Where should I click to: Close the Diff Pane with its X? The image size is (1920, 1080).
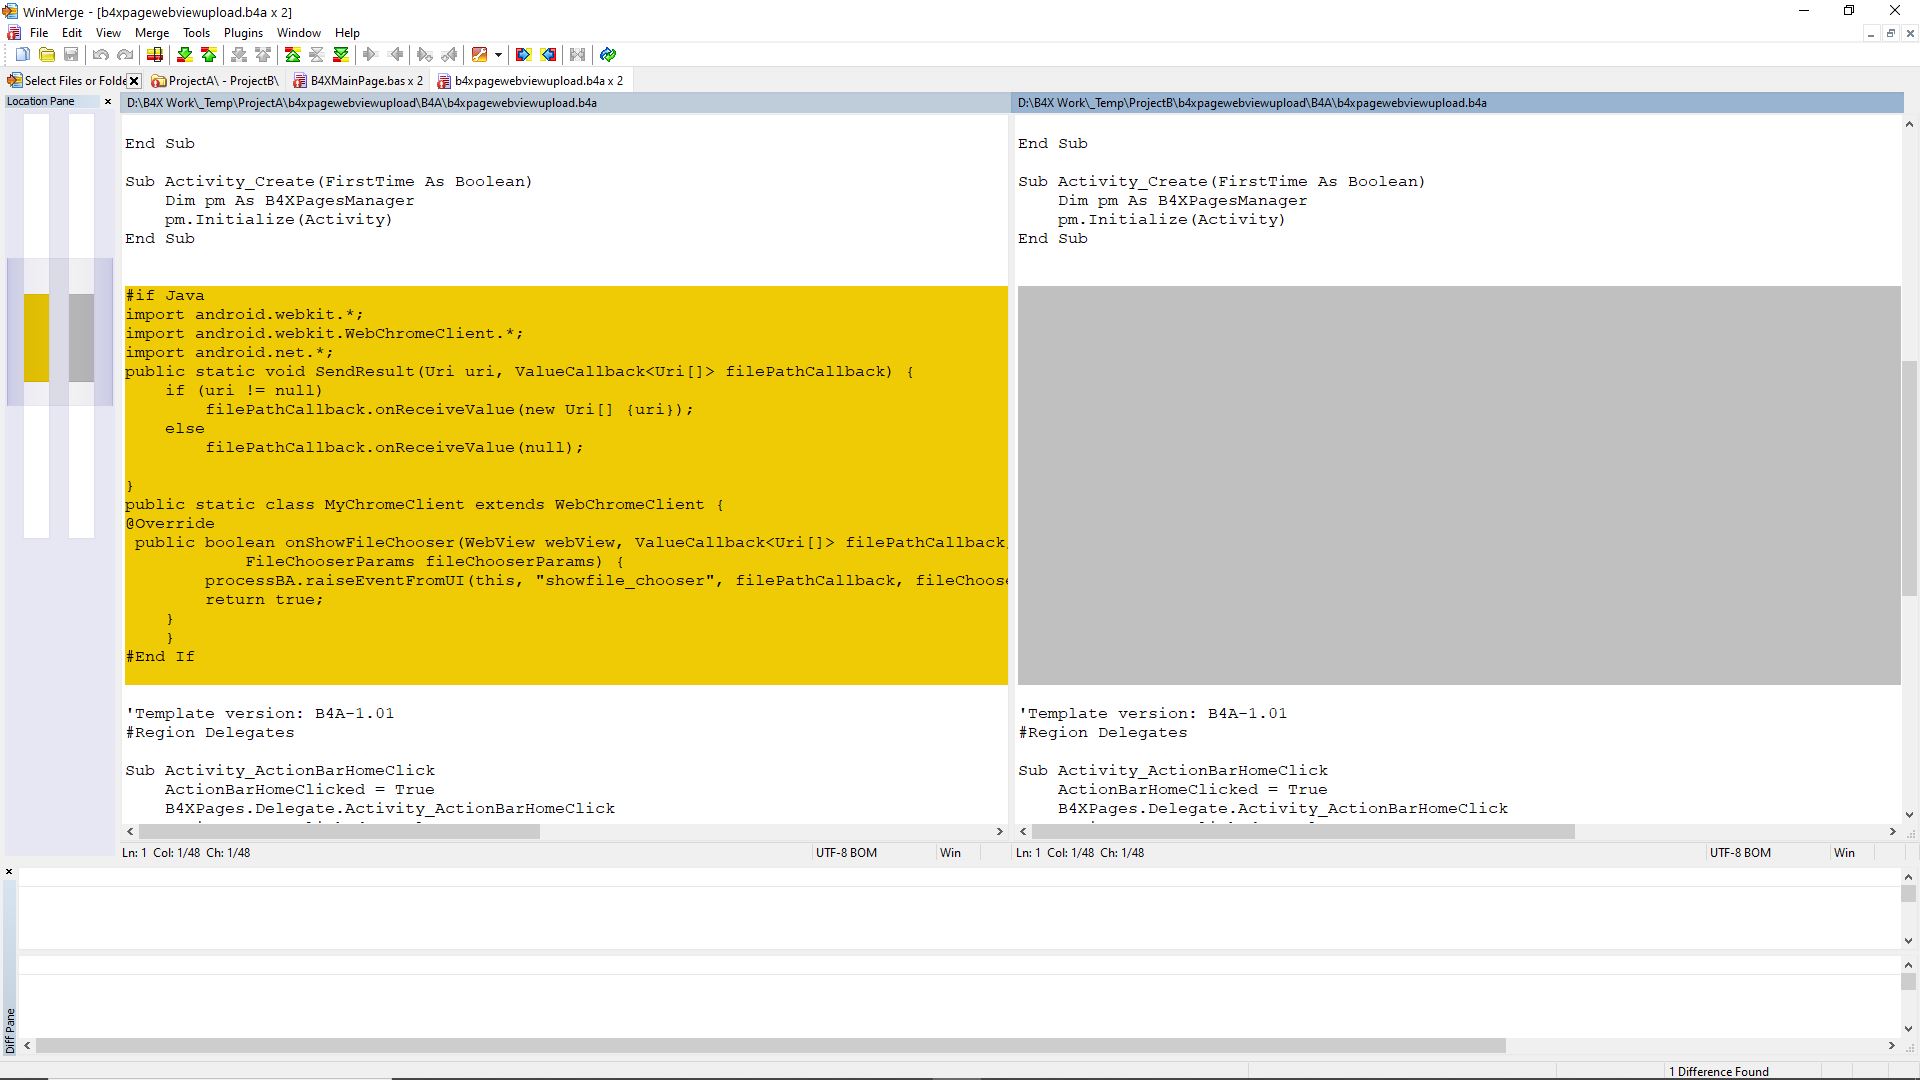[9, 872]
